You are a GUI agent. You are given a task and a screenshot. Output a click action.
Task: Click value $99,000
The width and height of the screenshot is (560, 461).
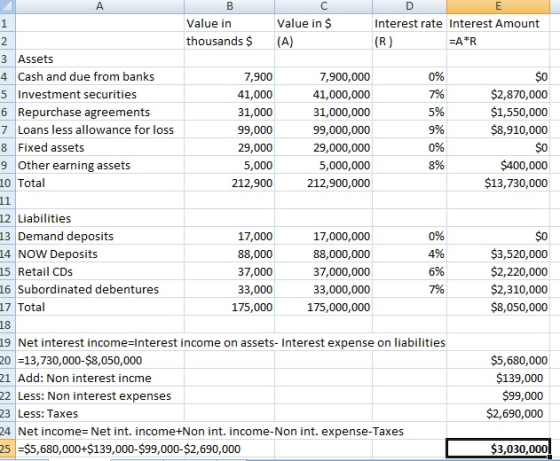[498, 396]
